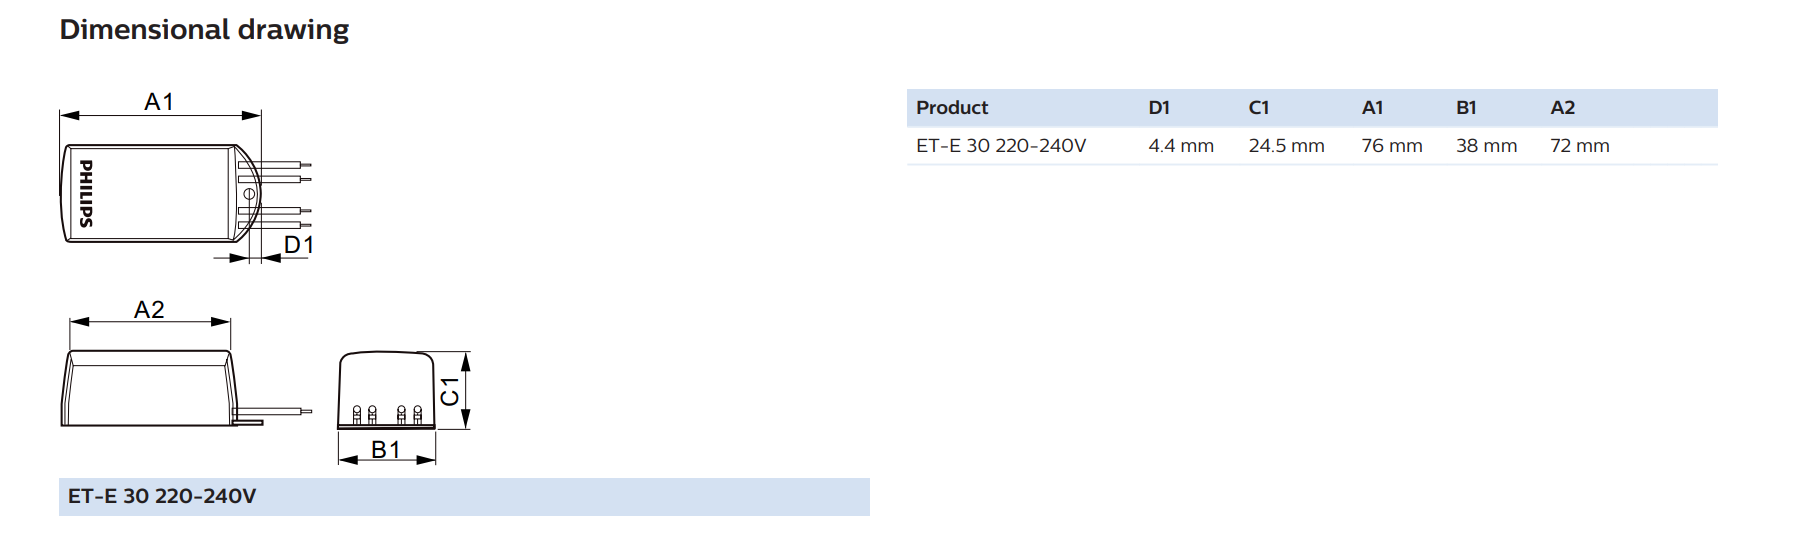
Task: Click the C1 column header in table
Action: tap(1259, 108)
